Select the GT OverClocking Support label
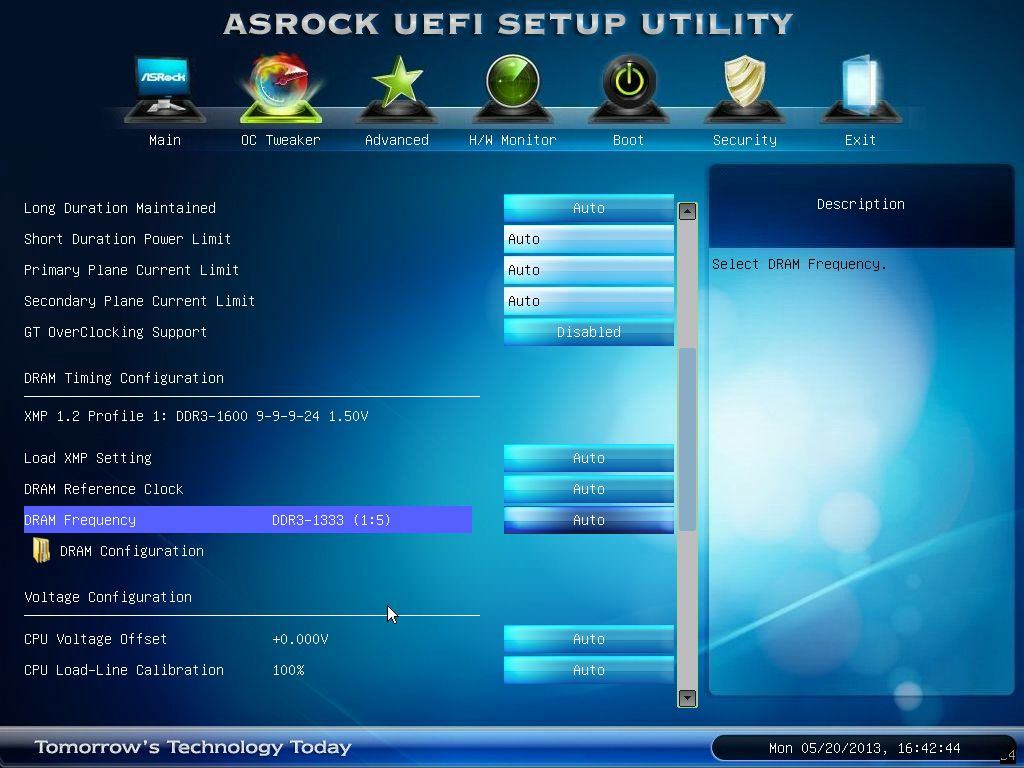The height and width of the screenshot is (768, 1024). pyautogui.click(x=115, y=332)
